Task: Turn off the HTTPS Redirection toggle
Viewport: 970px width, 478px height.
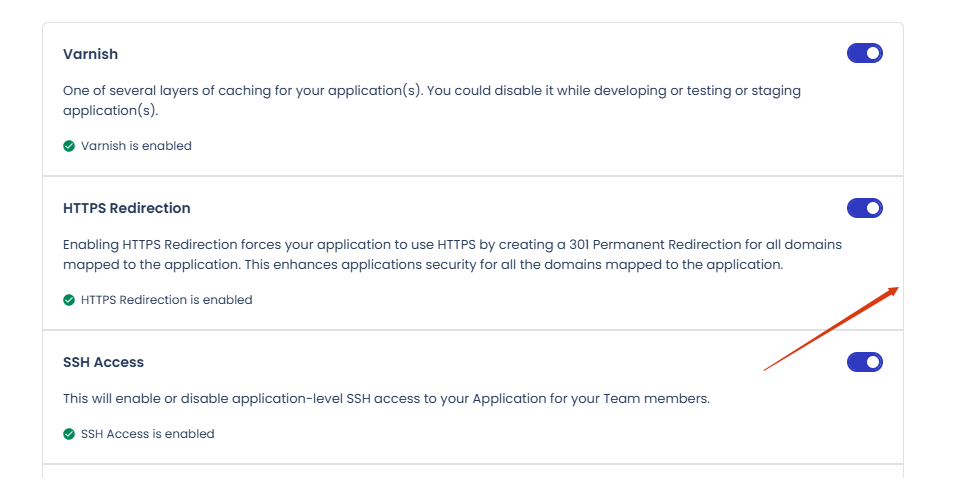Action: 864,208
